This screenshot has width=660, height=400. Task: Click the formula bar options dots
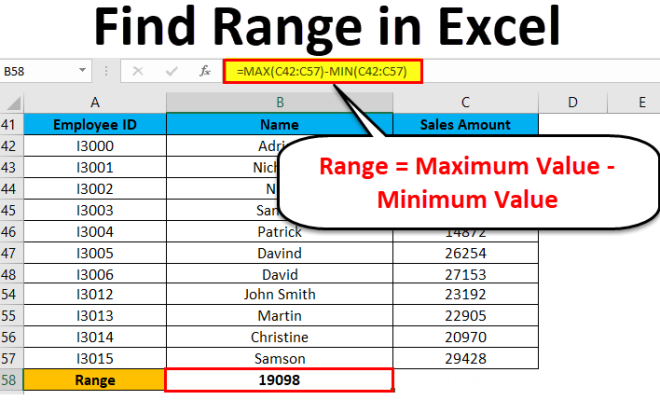point(106,71)
